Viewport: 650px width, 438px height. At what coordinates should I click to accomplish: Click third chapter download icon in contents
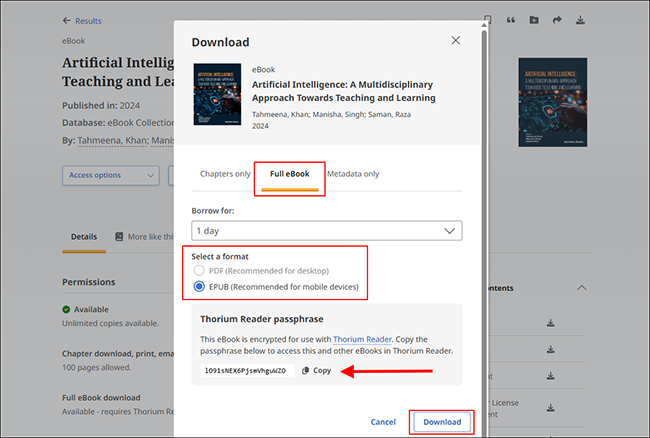coord(551,376)
